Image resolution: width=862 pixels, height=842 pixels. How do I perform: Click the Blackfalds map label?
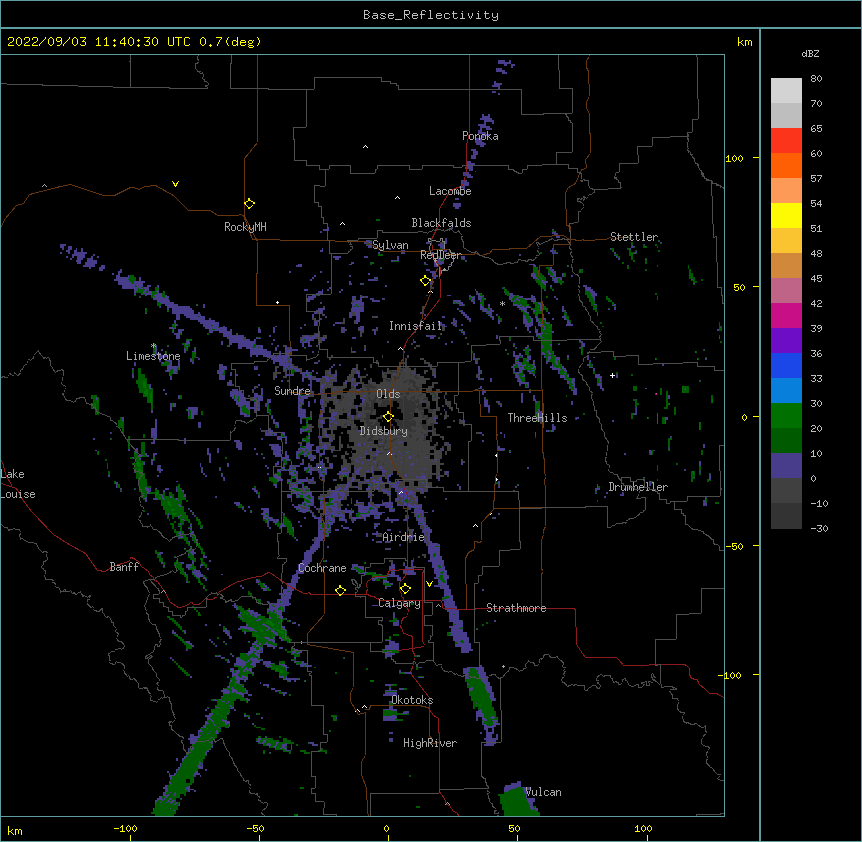tap(441, 223)
